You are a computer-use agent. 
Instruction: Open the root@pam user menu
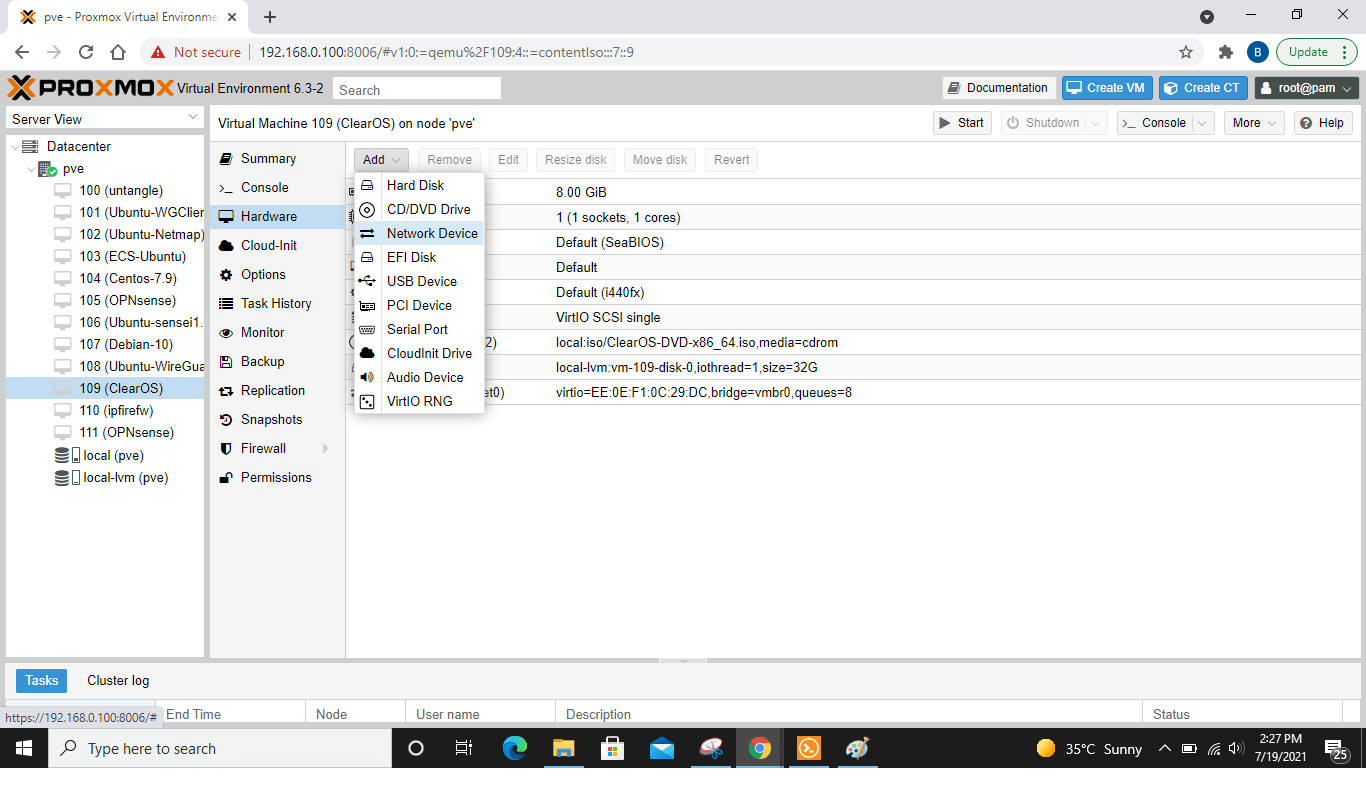[1305, 87]
